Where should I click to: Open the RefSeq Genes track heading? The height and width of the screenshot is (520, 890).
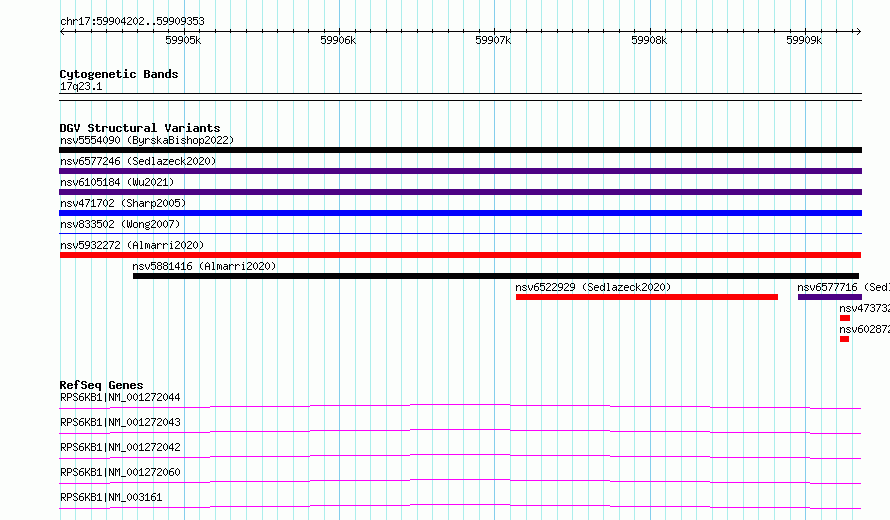pos(101,385)
